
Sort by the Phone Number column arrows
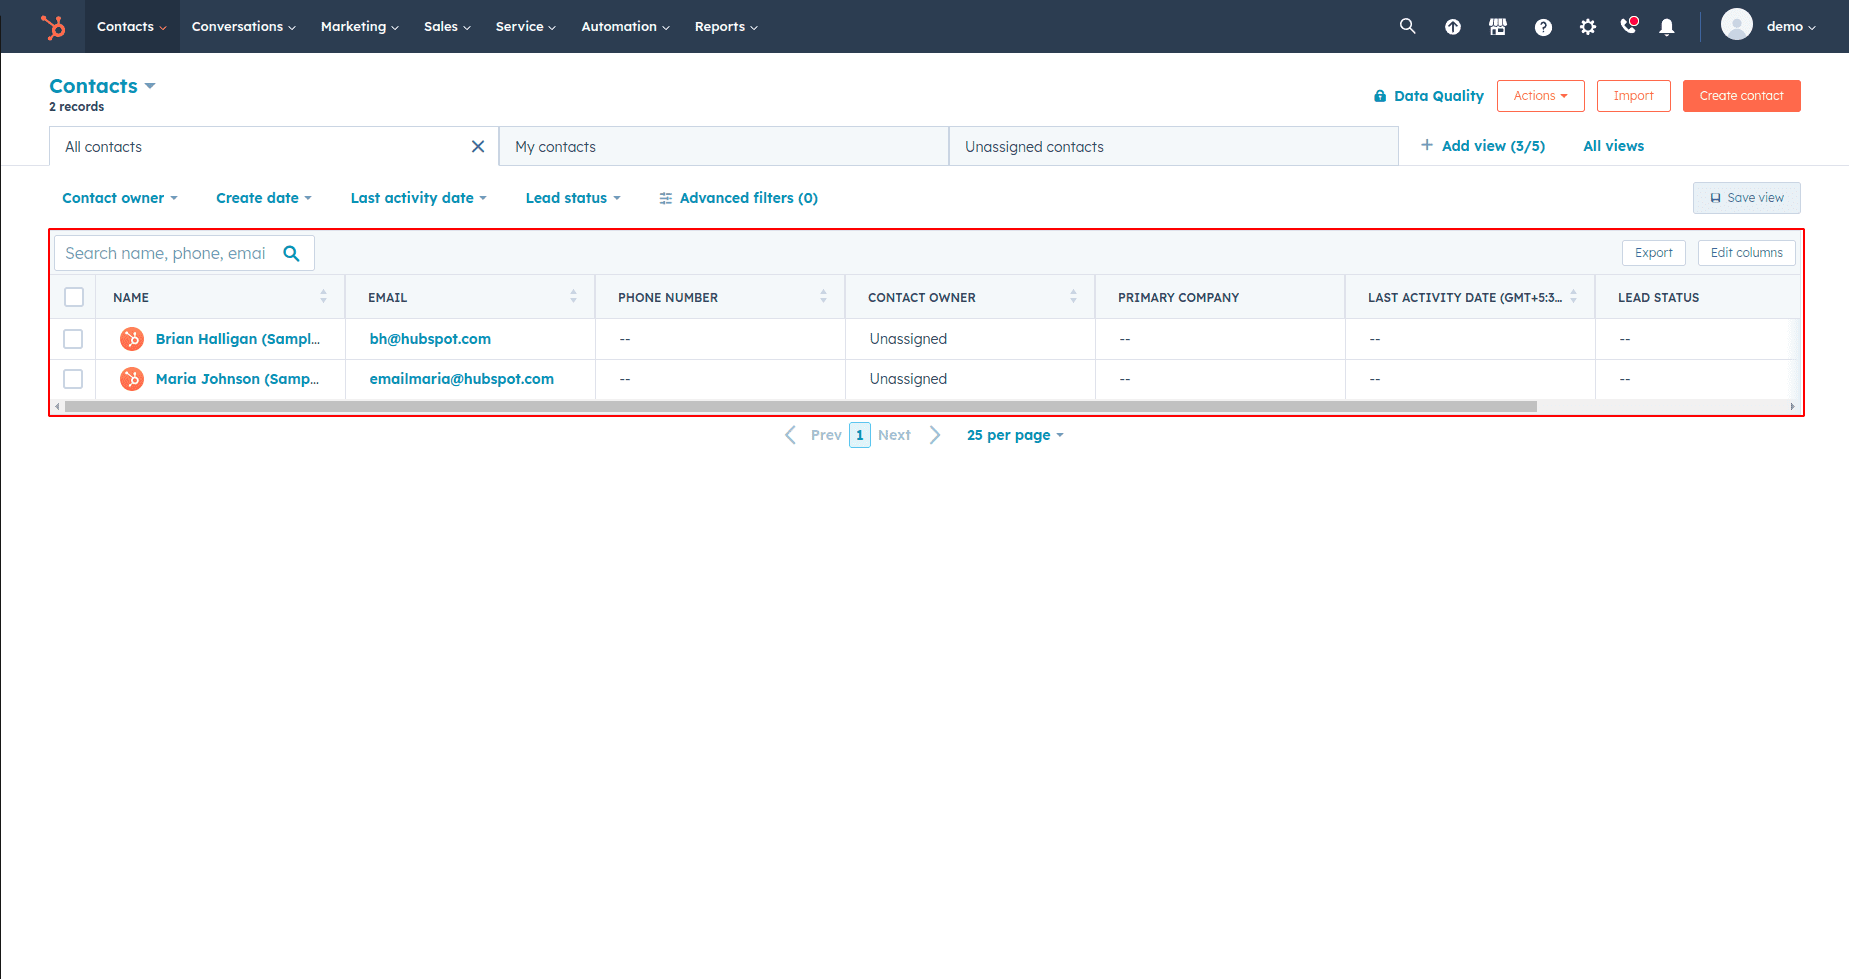pos(823,297)
